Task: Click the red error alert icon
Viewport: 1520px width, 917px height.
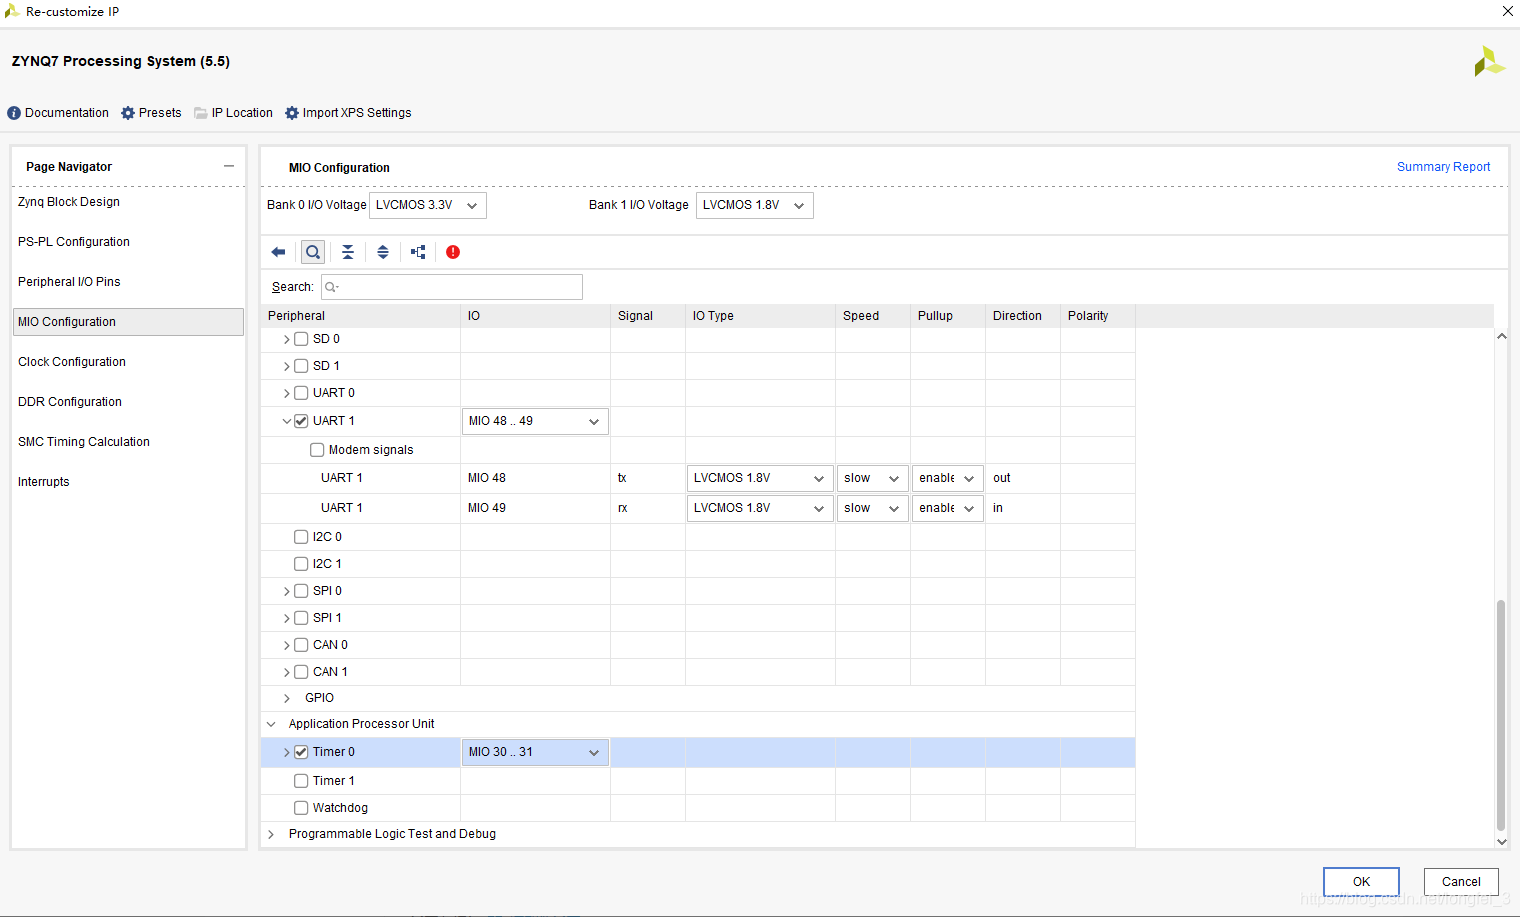Action: 453,252
